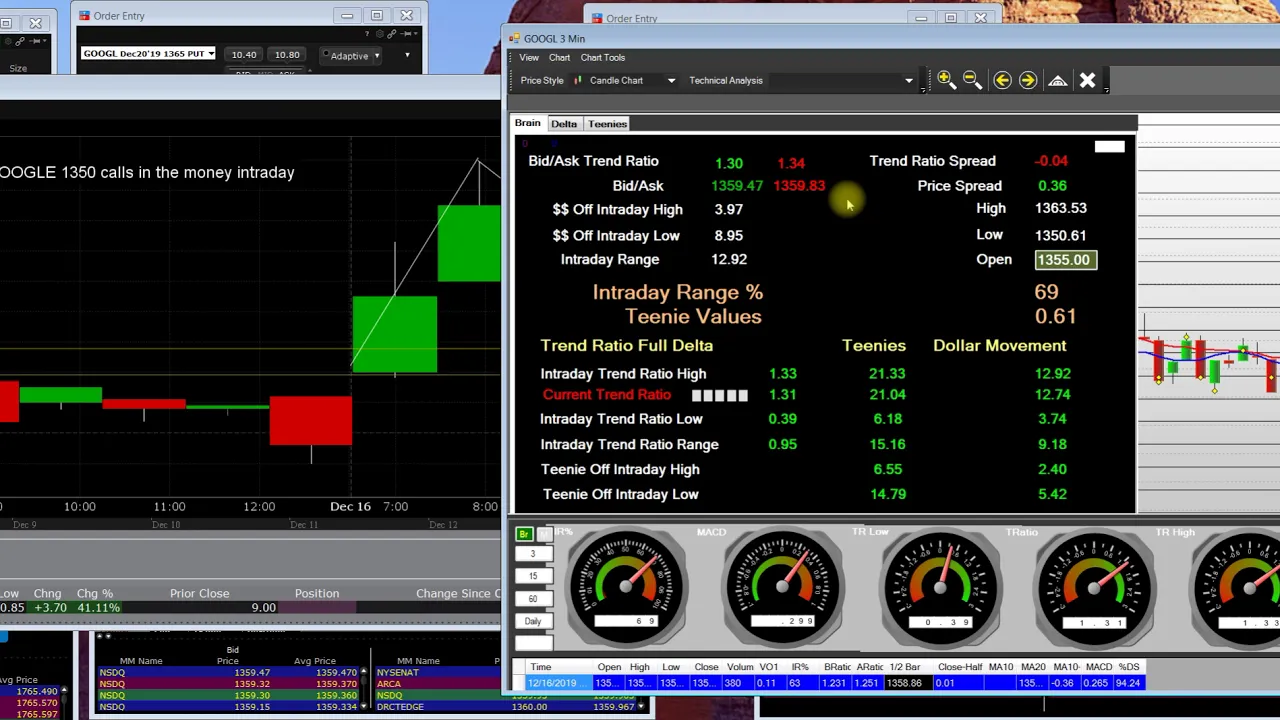Screen dimensions: 1280x720
Task: Click the High value 1363.53
Action: click(1061, 208)
